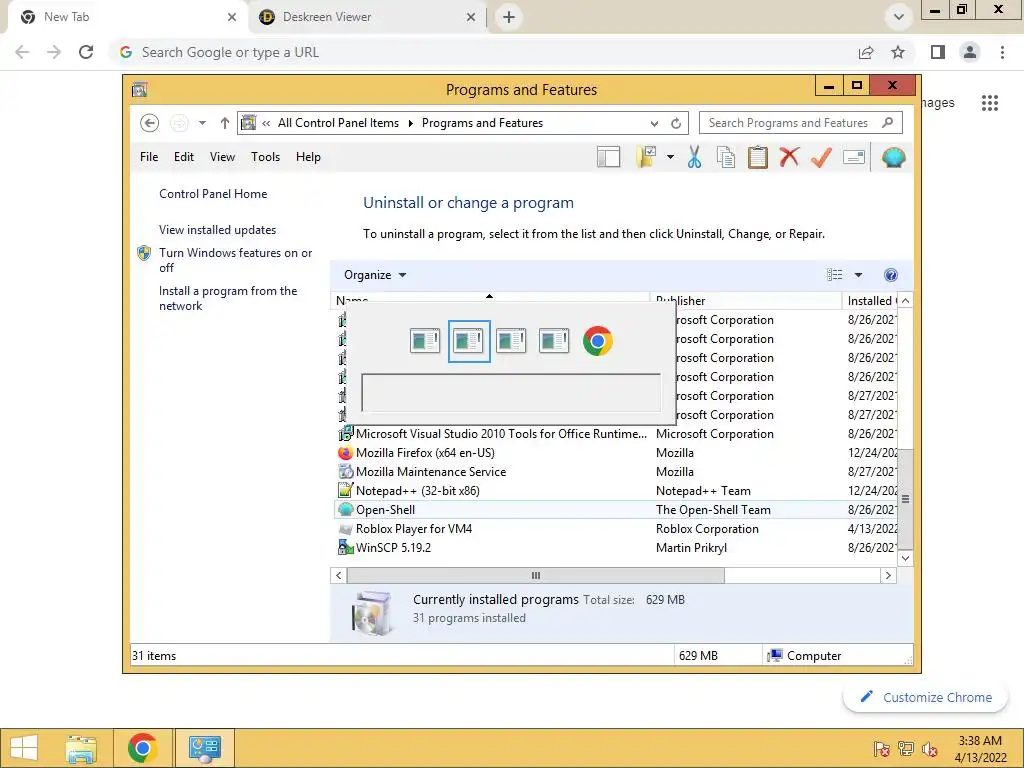Click the Back arrow in Programs and Features
Screen dimensions: 1024x768
tap(150, 123)
